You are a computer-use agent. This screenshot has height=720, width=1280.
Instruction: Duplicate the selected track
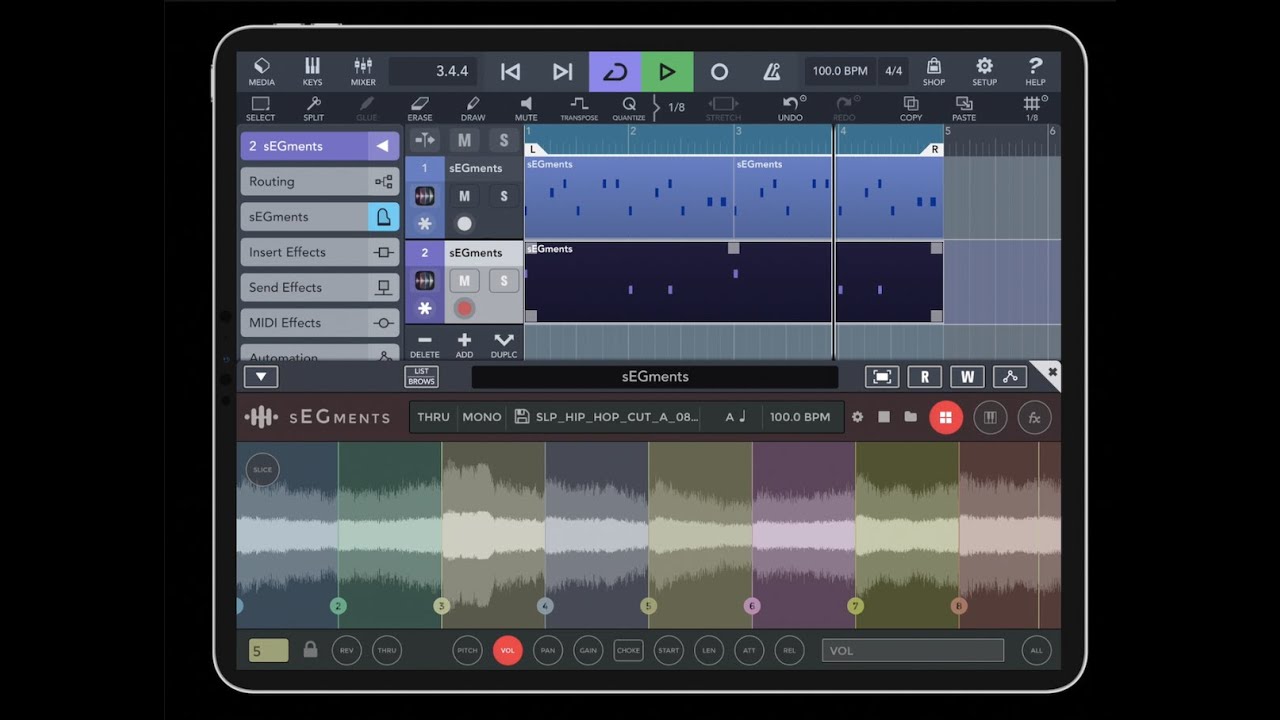[504, 345]
